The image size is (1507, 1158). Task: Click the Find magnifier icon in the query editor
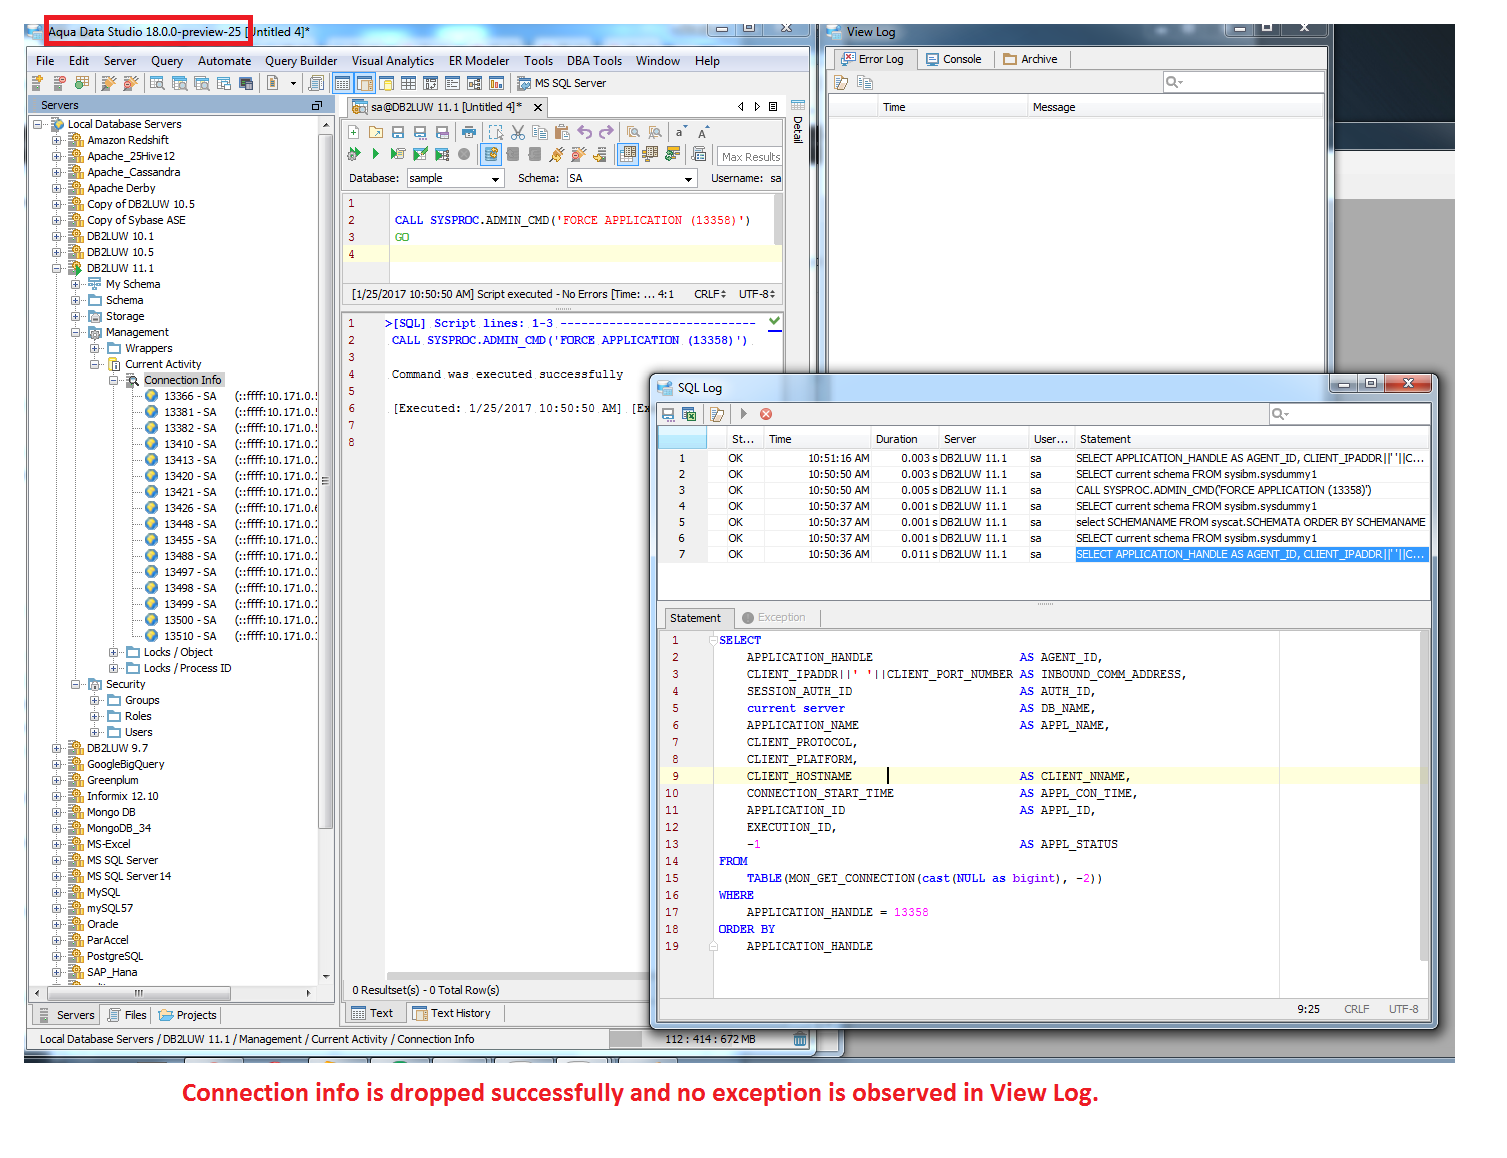coord(633,132)
